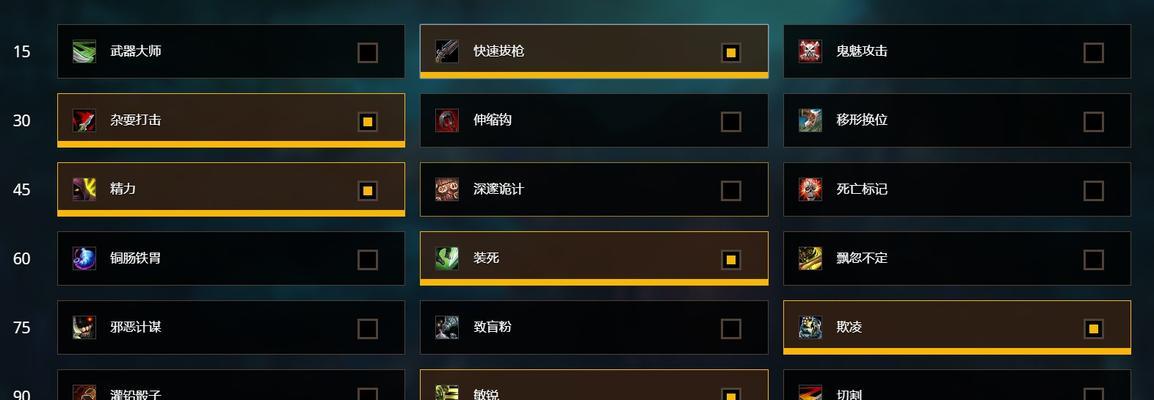Select the 精力 talent row

pos(231,190)
